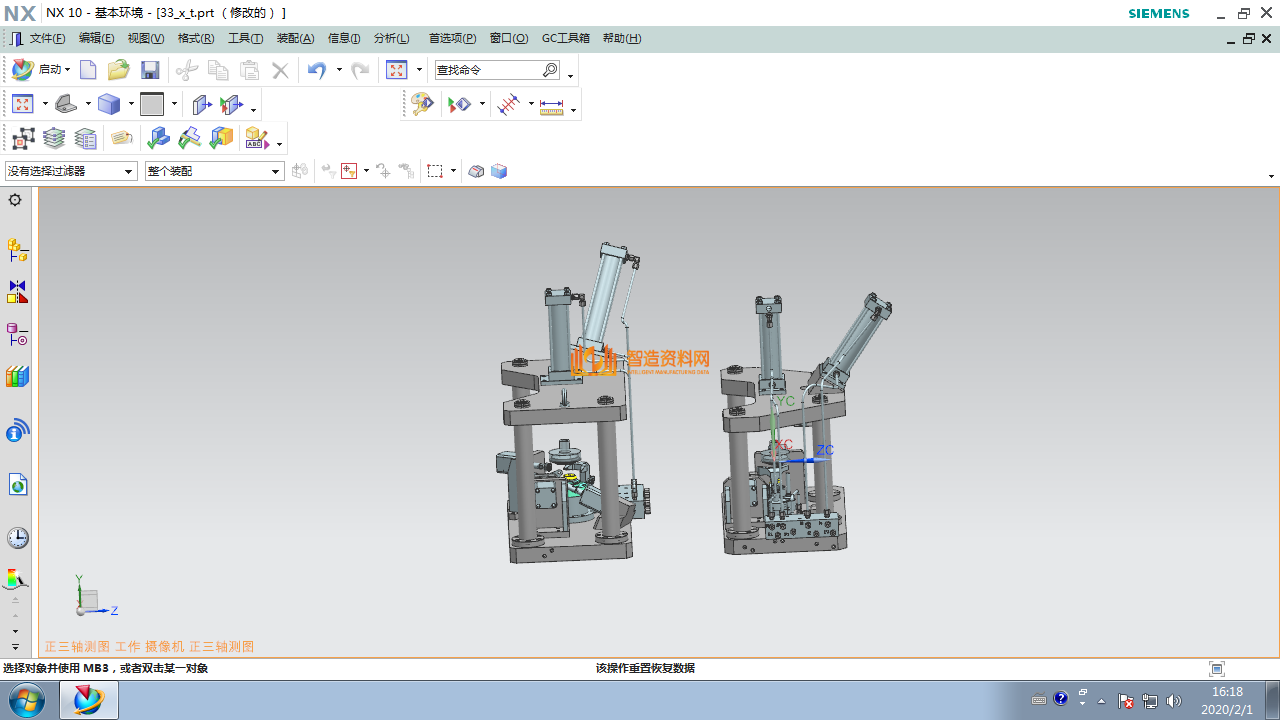Click the Open folder icon
Screen dimensions: 1280x720
click(119, 70)
